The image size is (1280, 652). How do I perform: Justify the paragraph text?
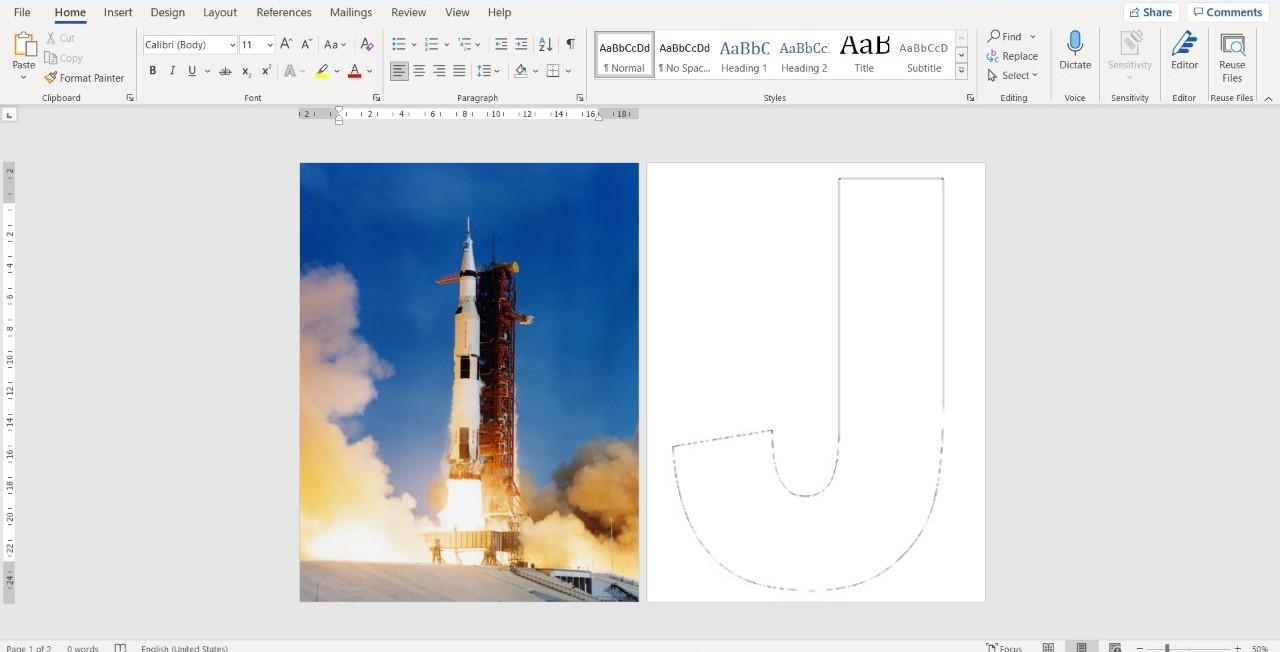click(459, 71)
